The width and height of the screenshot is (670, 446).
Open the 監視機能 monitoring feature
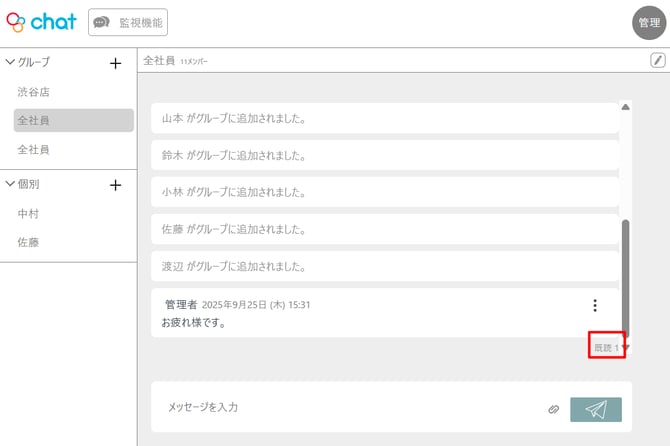click(128, 22)
